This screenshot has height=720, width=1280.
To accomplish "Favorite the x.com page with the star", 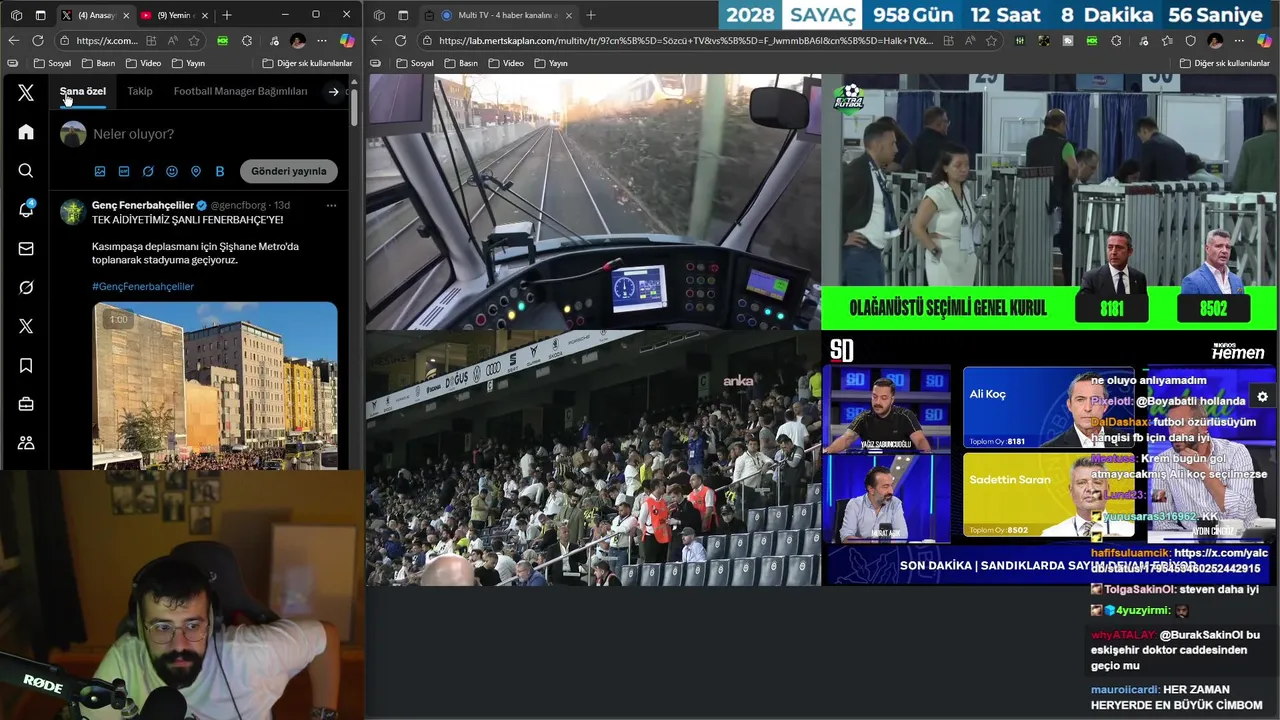I will (x=194, y=40).
